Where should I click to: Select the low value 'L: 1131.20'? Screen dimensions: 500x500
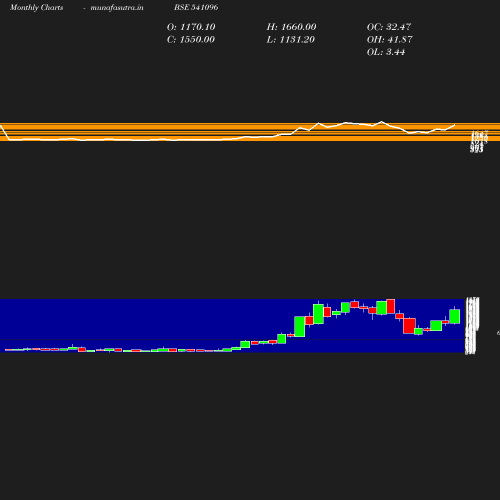click(291, 39)
